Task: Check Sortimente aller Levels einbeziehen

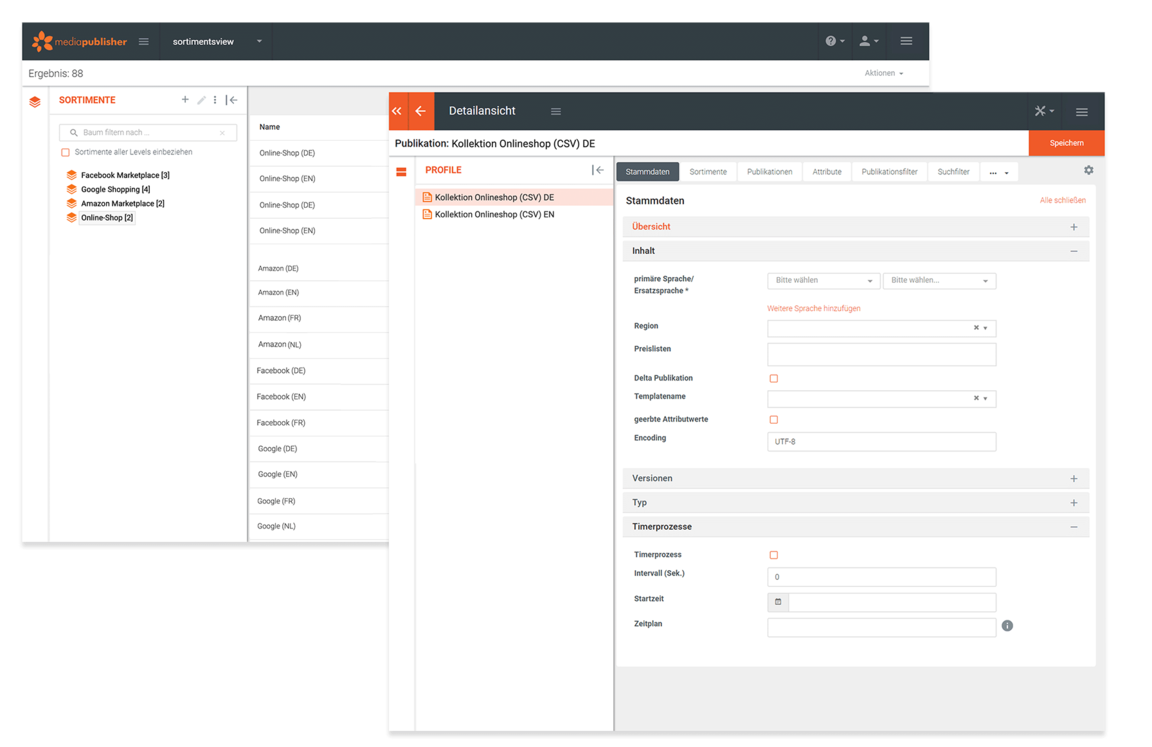Action: coord(66,152)
